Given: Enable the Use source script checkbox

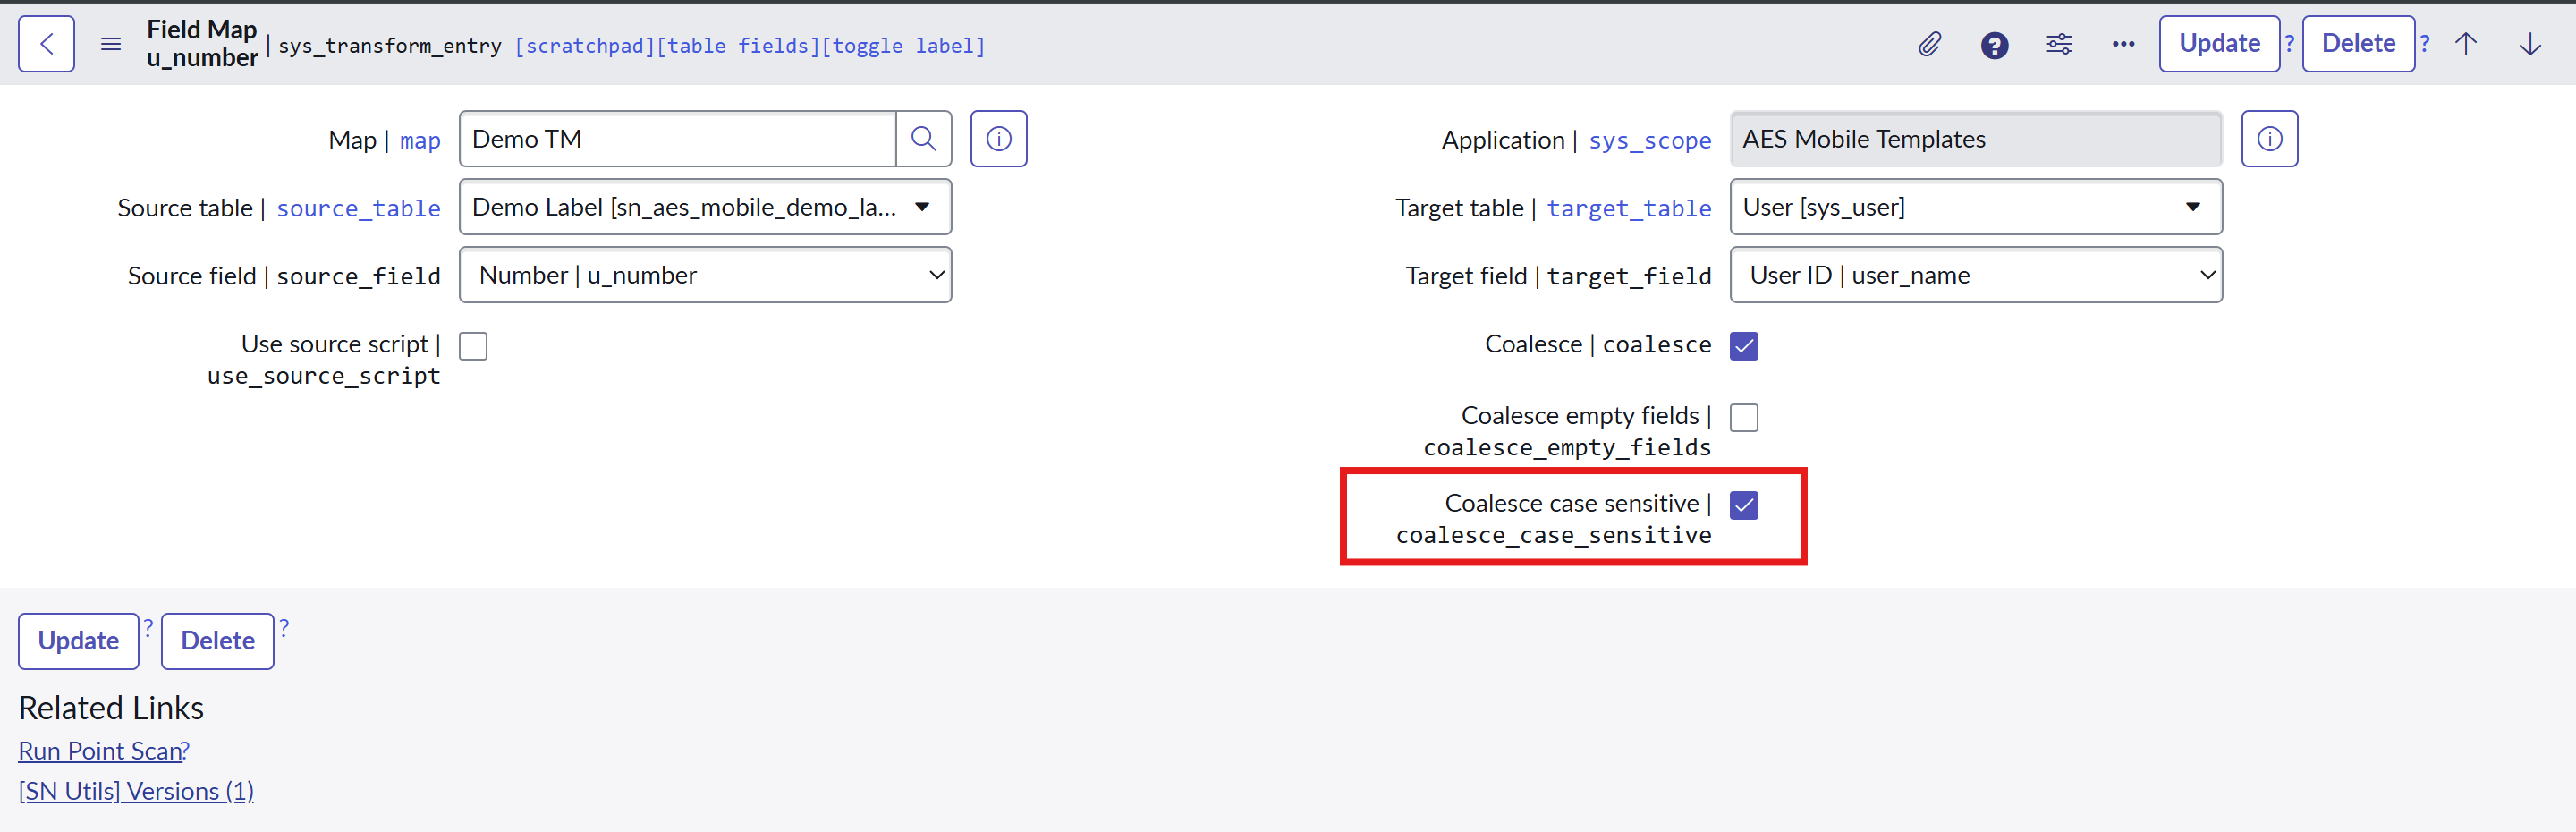Looking at the screenshot, I should tap(473, 346).
